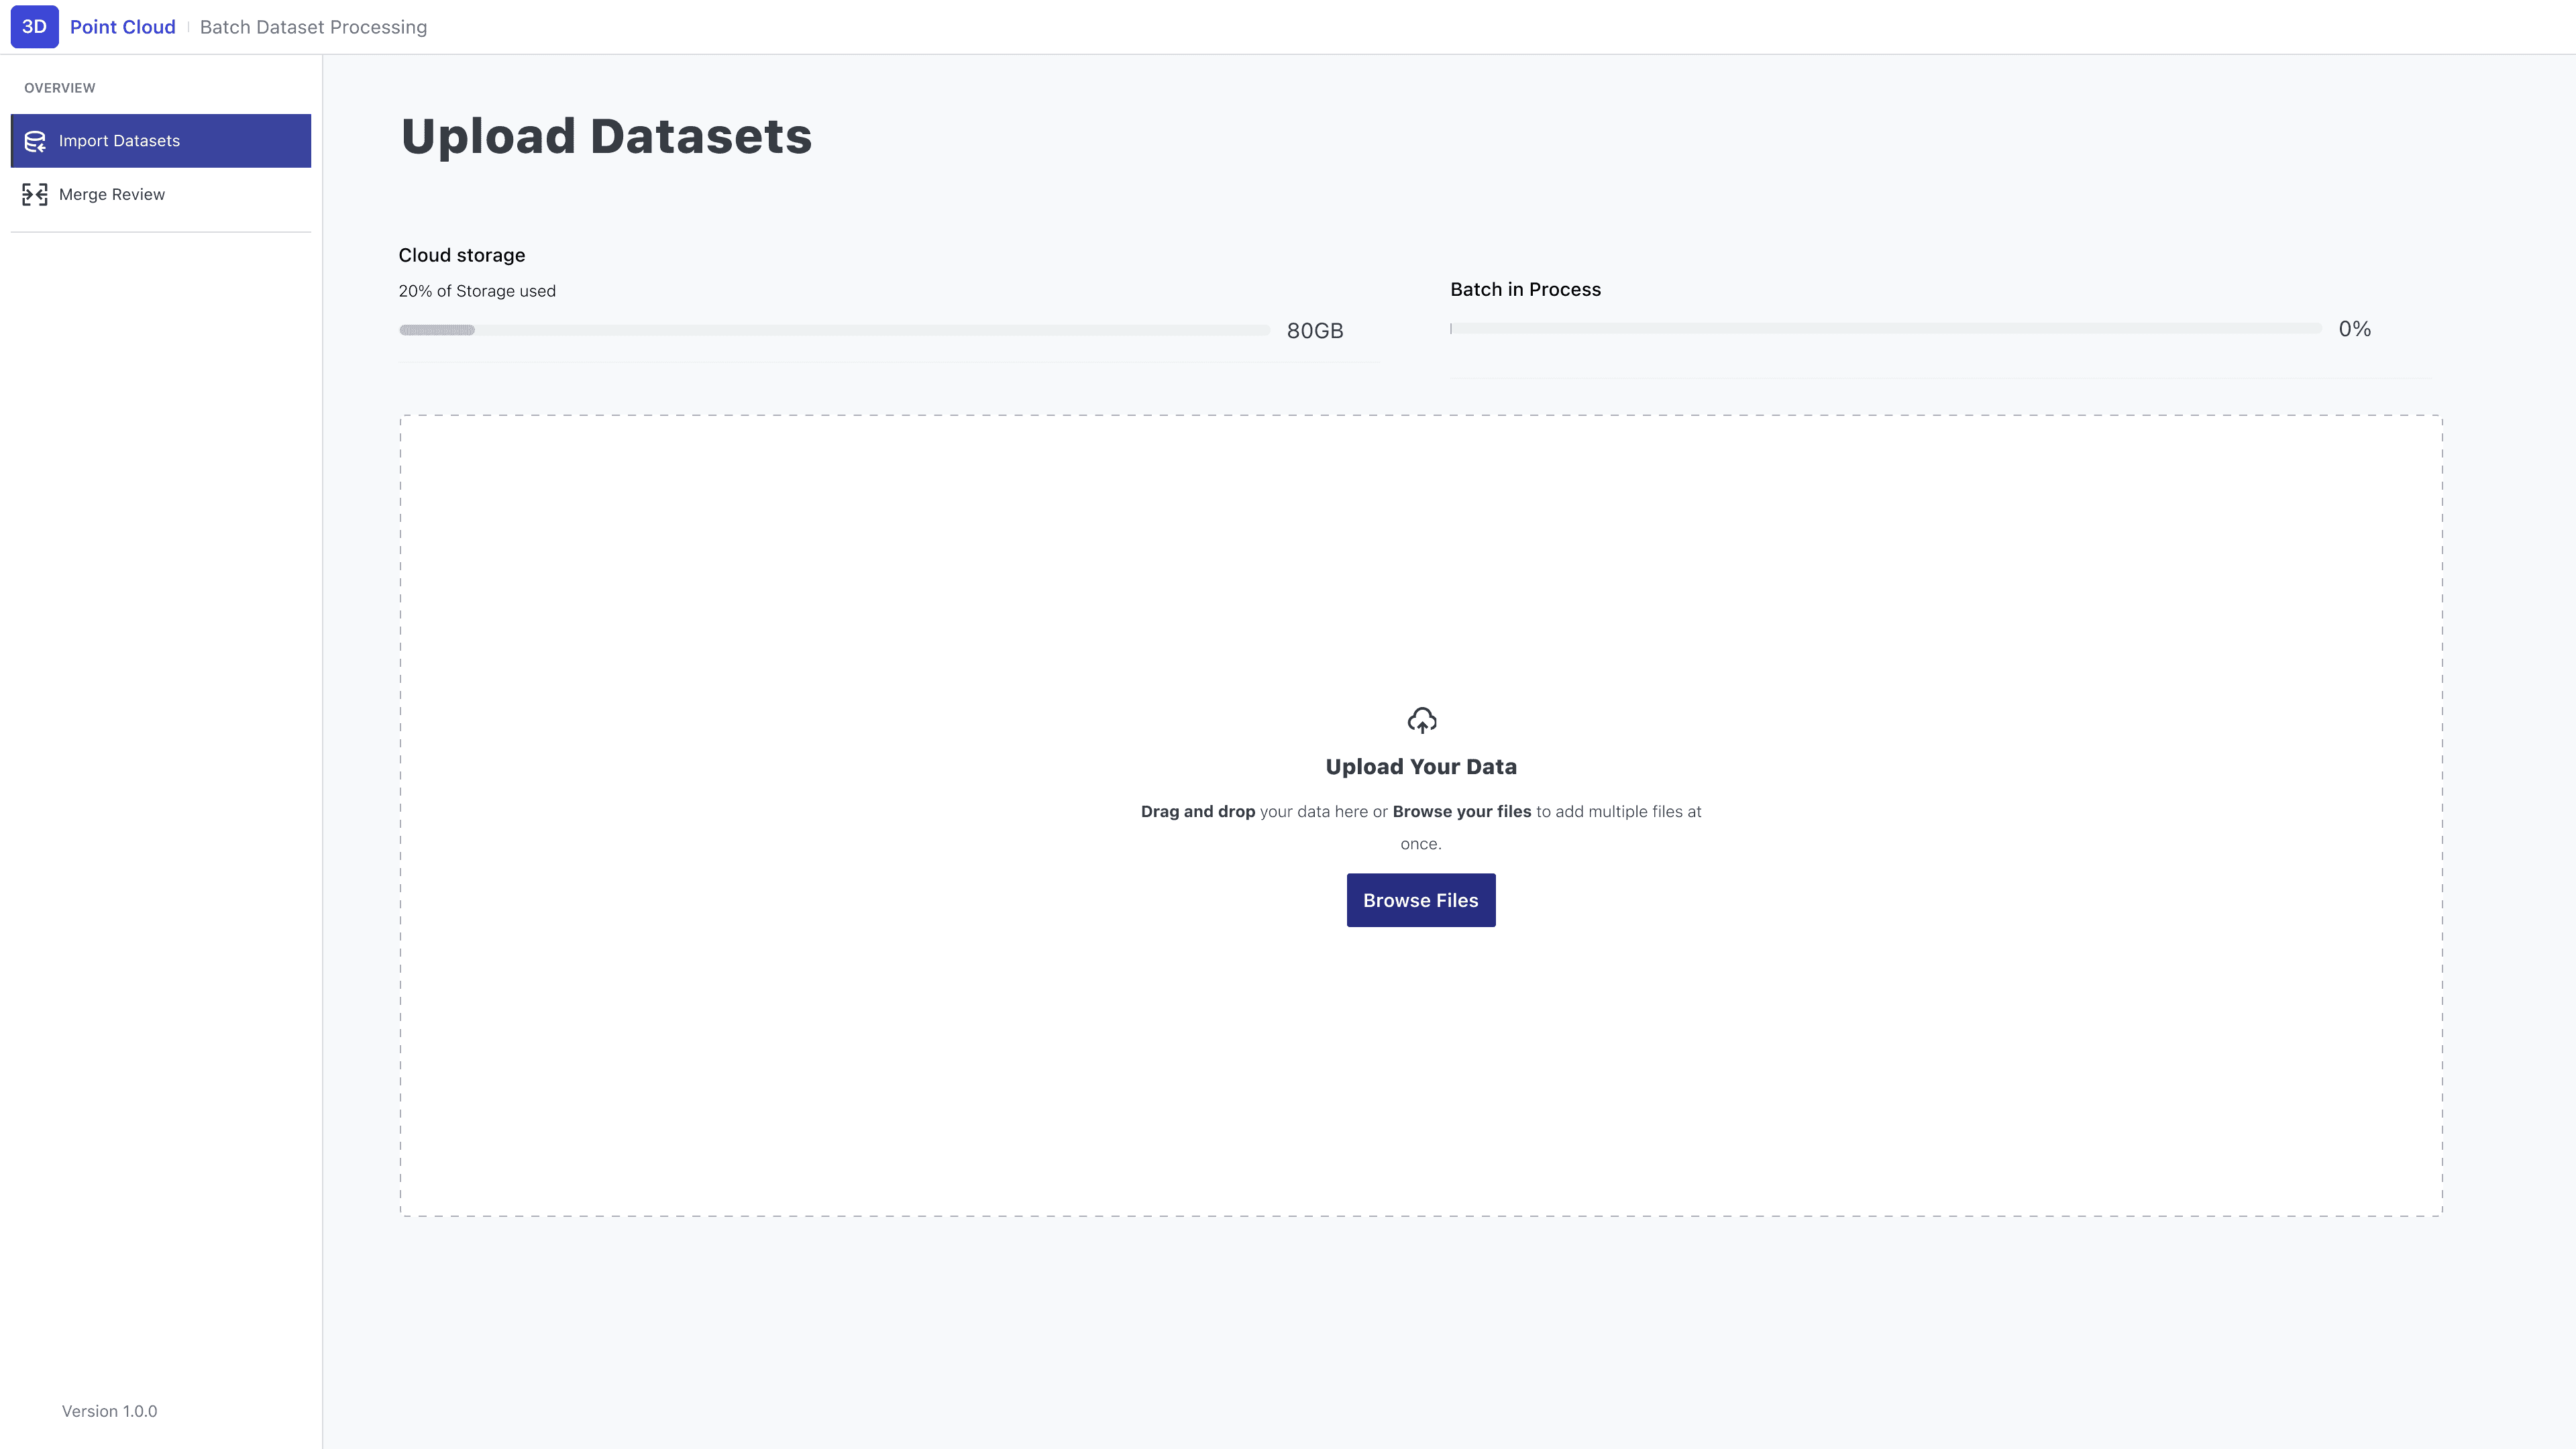
Task: Click the Merge Review icon
Action: (x=35, y=194)
